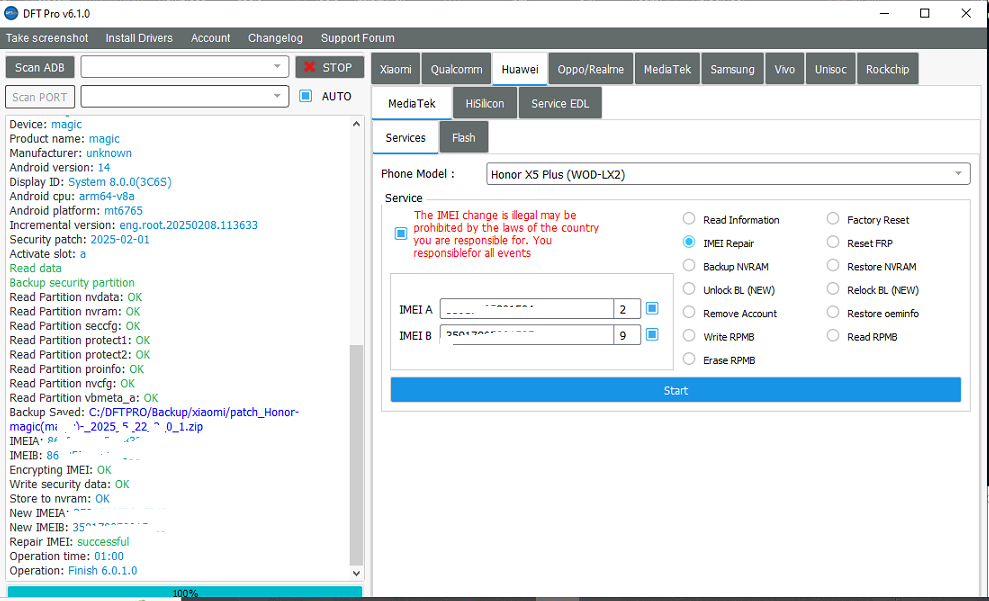Viewport: 989px width, 601px height.
Task: Switch to the Flash tab
Action: tap(464, 137)
